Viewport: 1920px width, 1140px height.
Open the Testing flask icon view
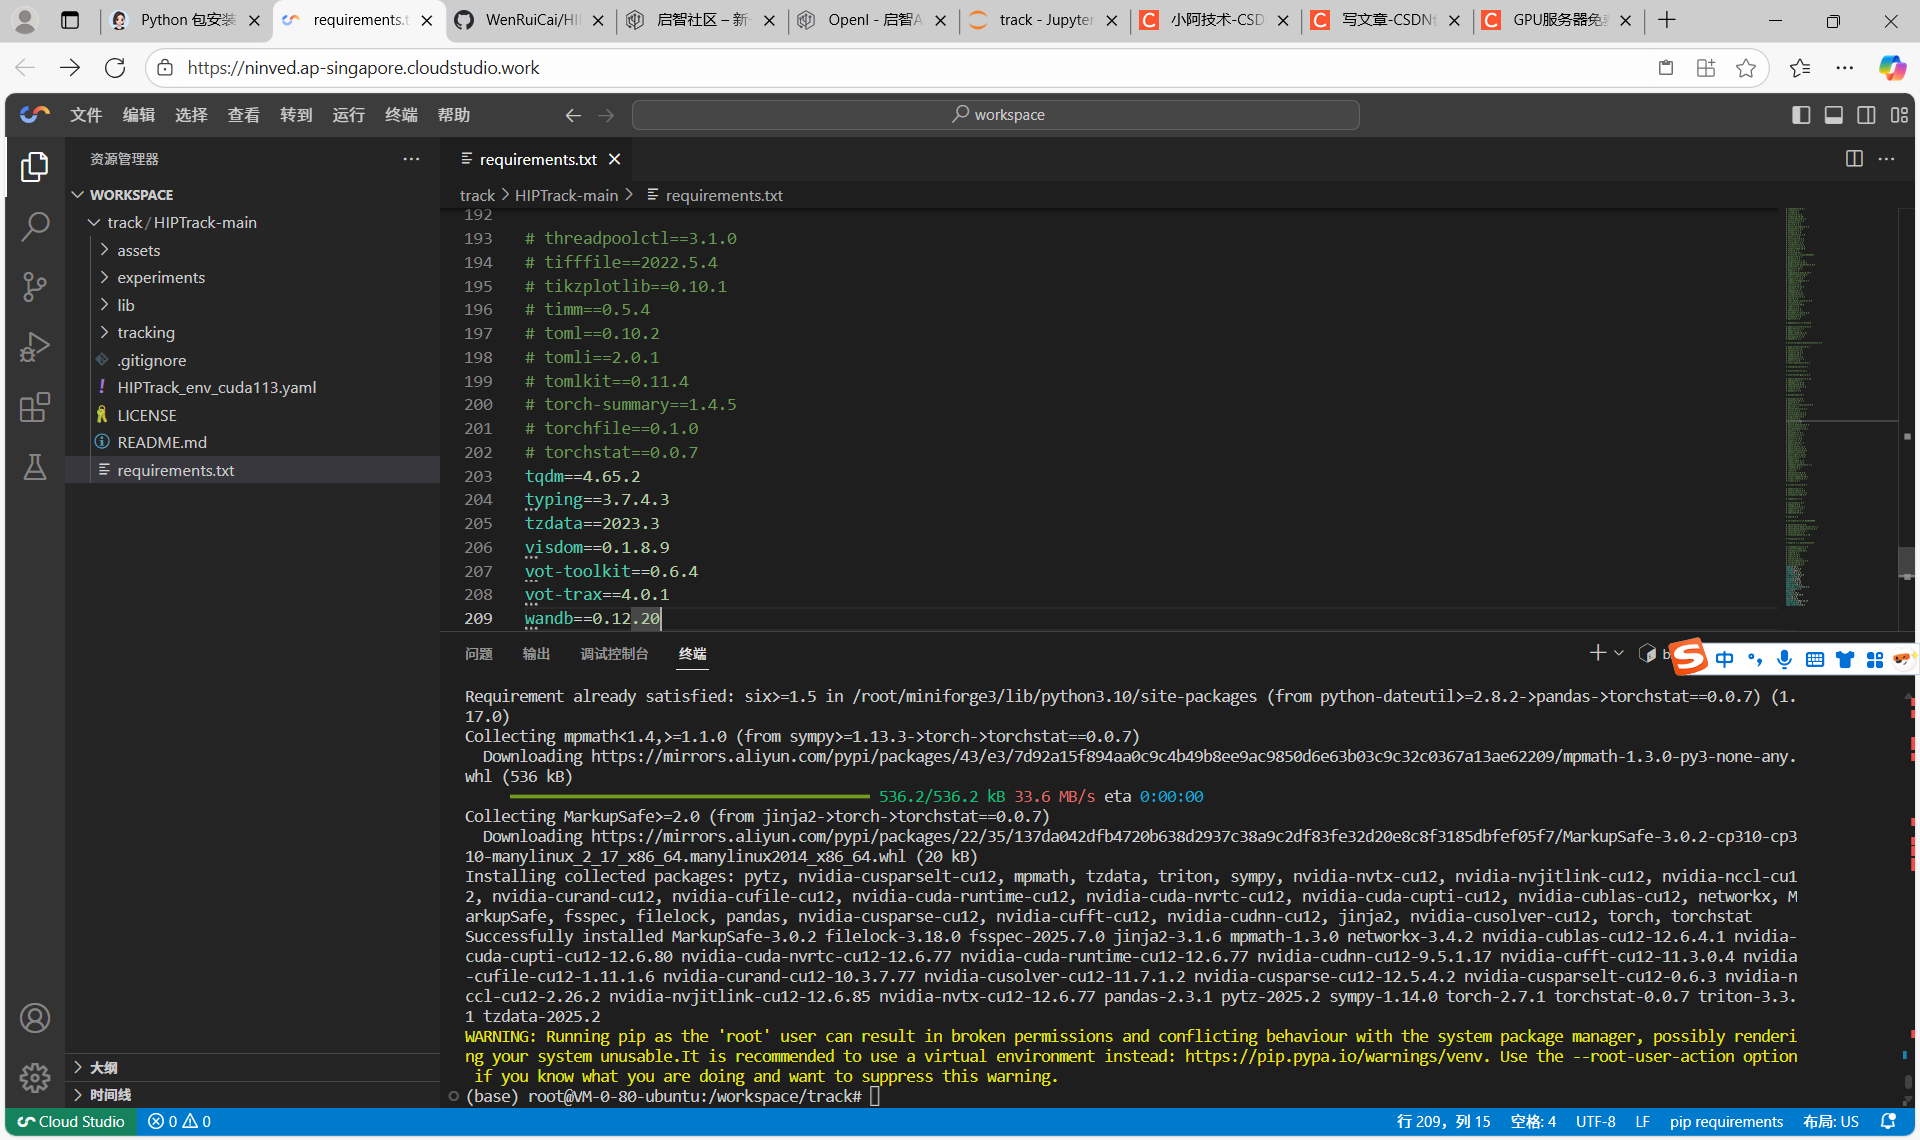(35, 467)
